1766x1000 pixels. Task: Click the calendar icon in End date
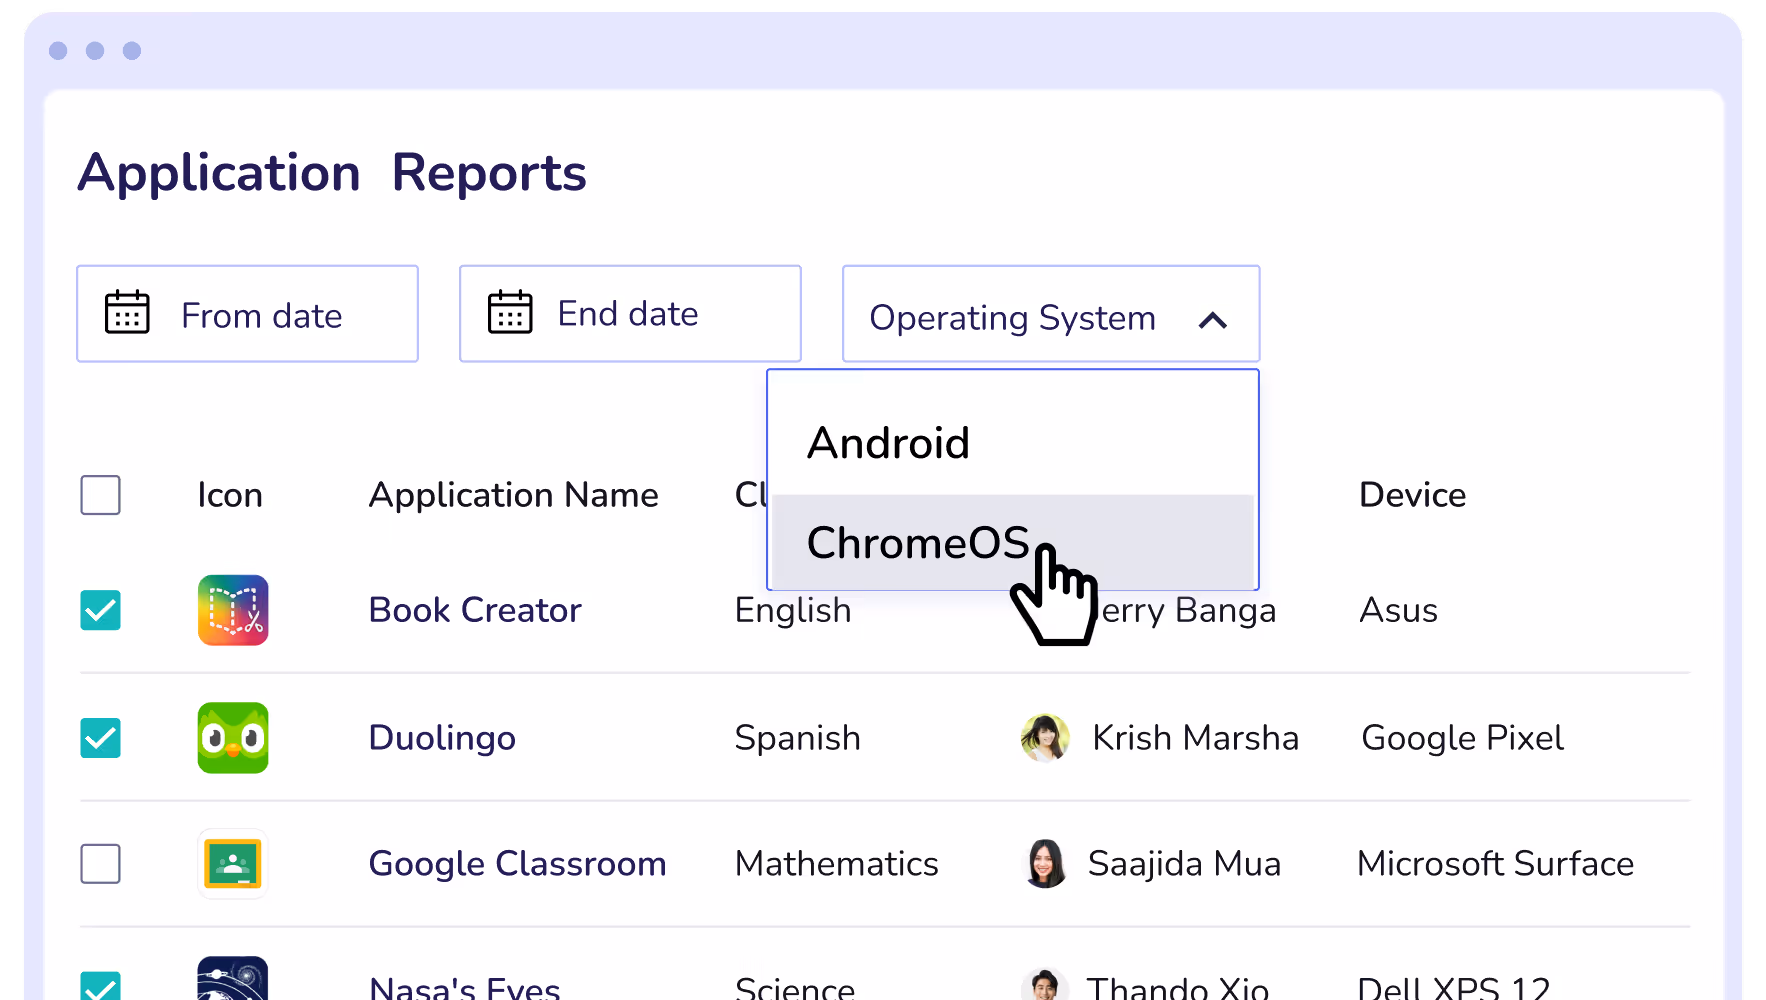click(510, 312)
